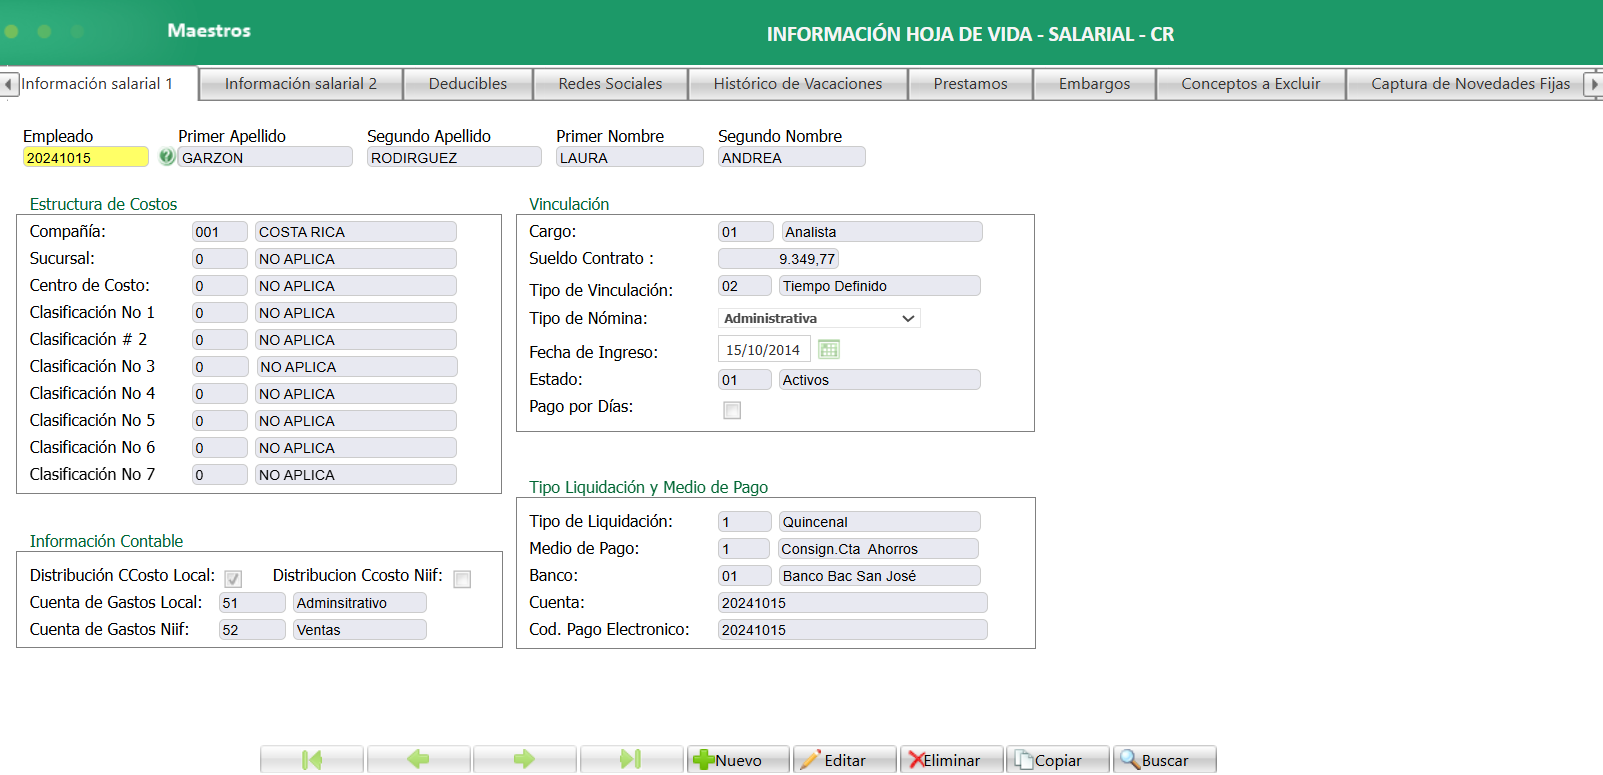
Task: Click Estado description field Activos
Action: tap(880, 380)
